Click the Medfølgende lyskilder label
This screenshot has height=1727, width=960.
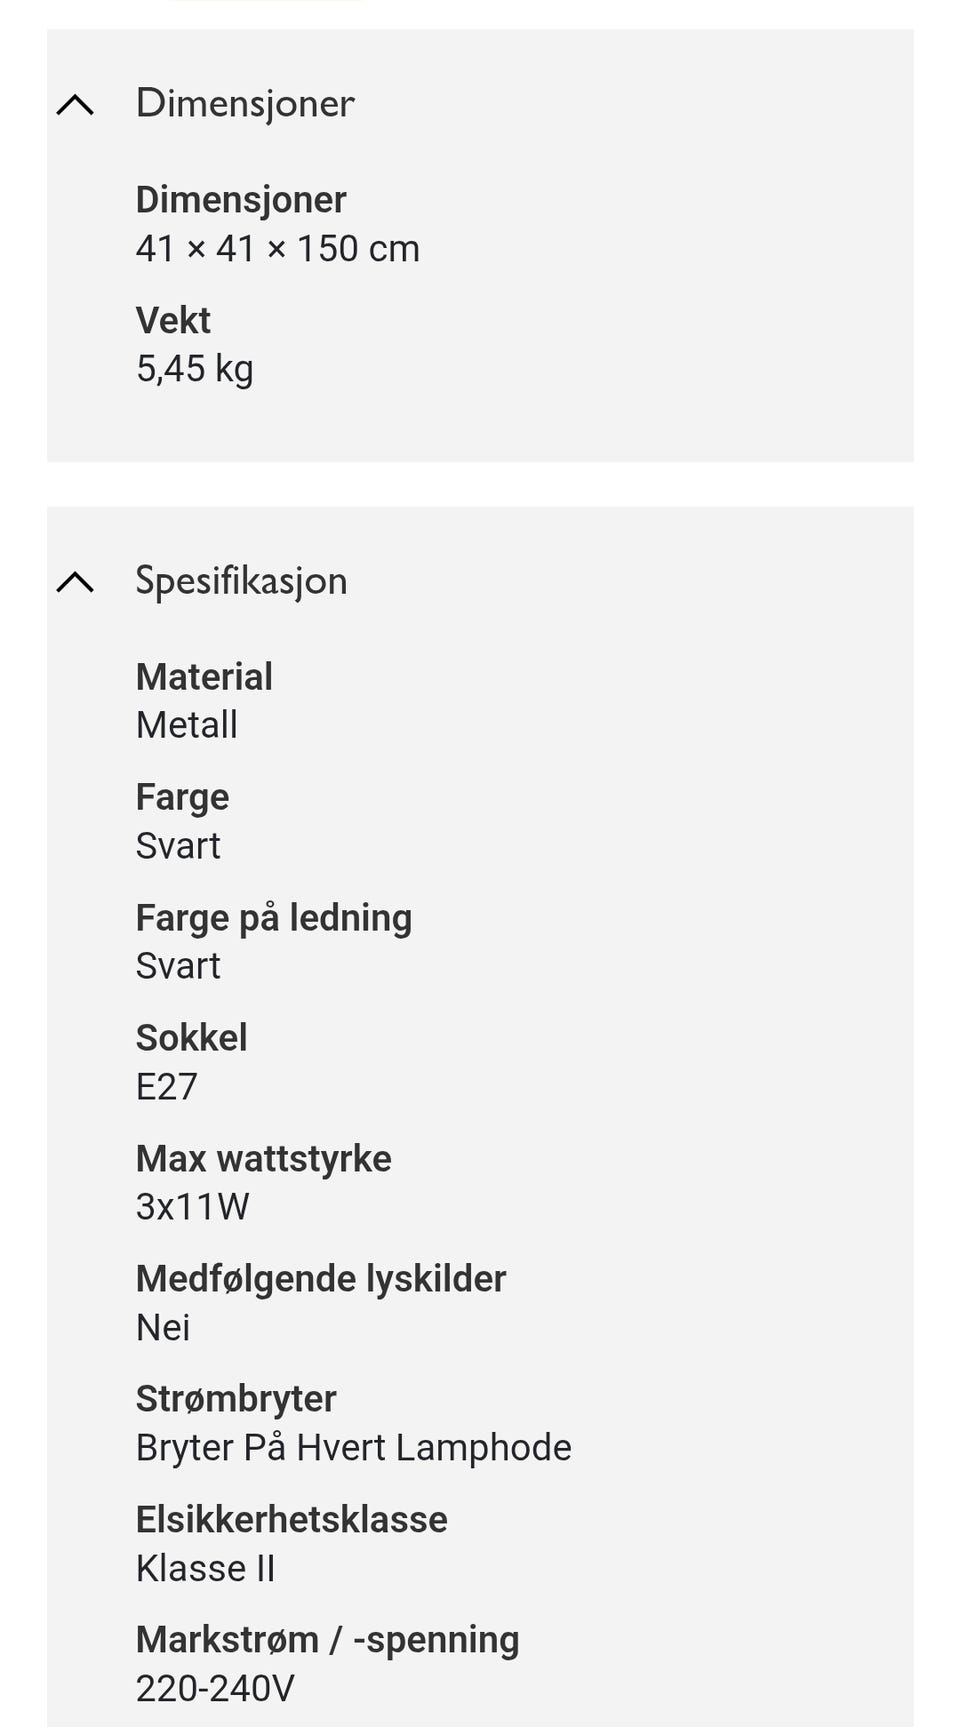point(321,1279)
